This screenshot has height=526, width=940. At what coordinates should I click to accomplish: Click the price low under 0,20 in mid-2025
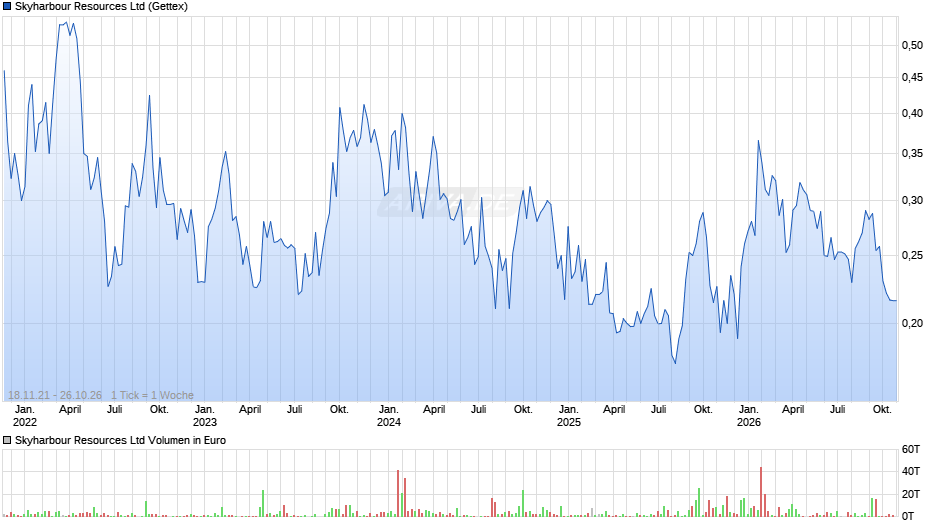pyautogui.click(x=675, y=363)
